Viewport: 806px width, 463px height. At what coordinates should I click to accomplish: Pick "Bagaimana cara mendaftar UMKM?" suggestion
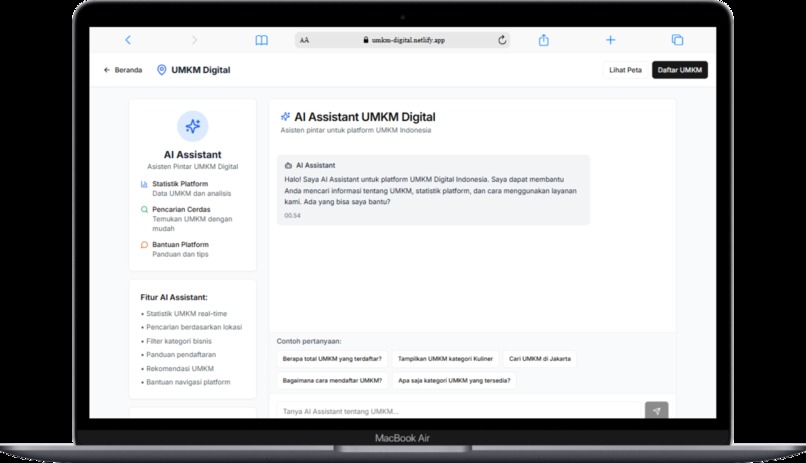click(332, 381)
